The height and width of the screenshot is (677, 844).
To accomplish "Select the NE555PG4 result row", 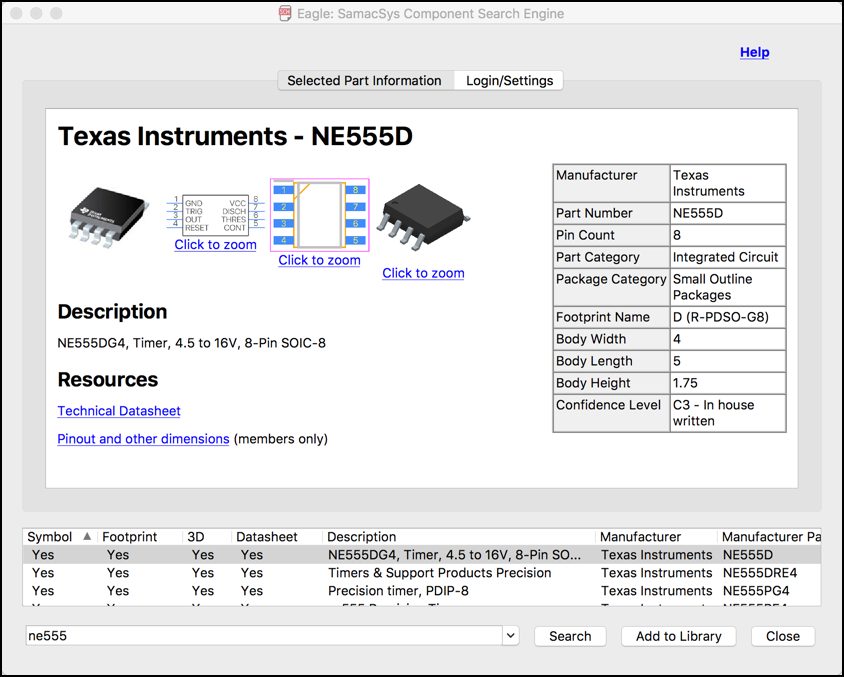I will tap(420, 591).
